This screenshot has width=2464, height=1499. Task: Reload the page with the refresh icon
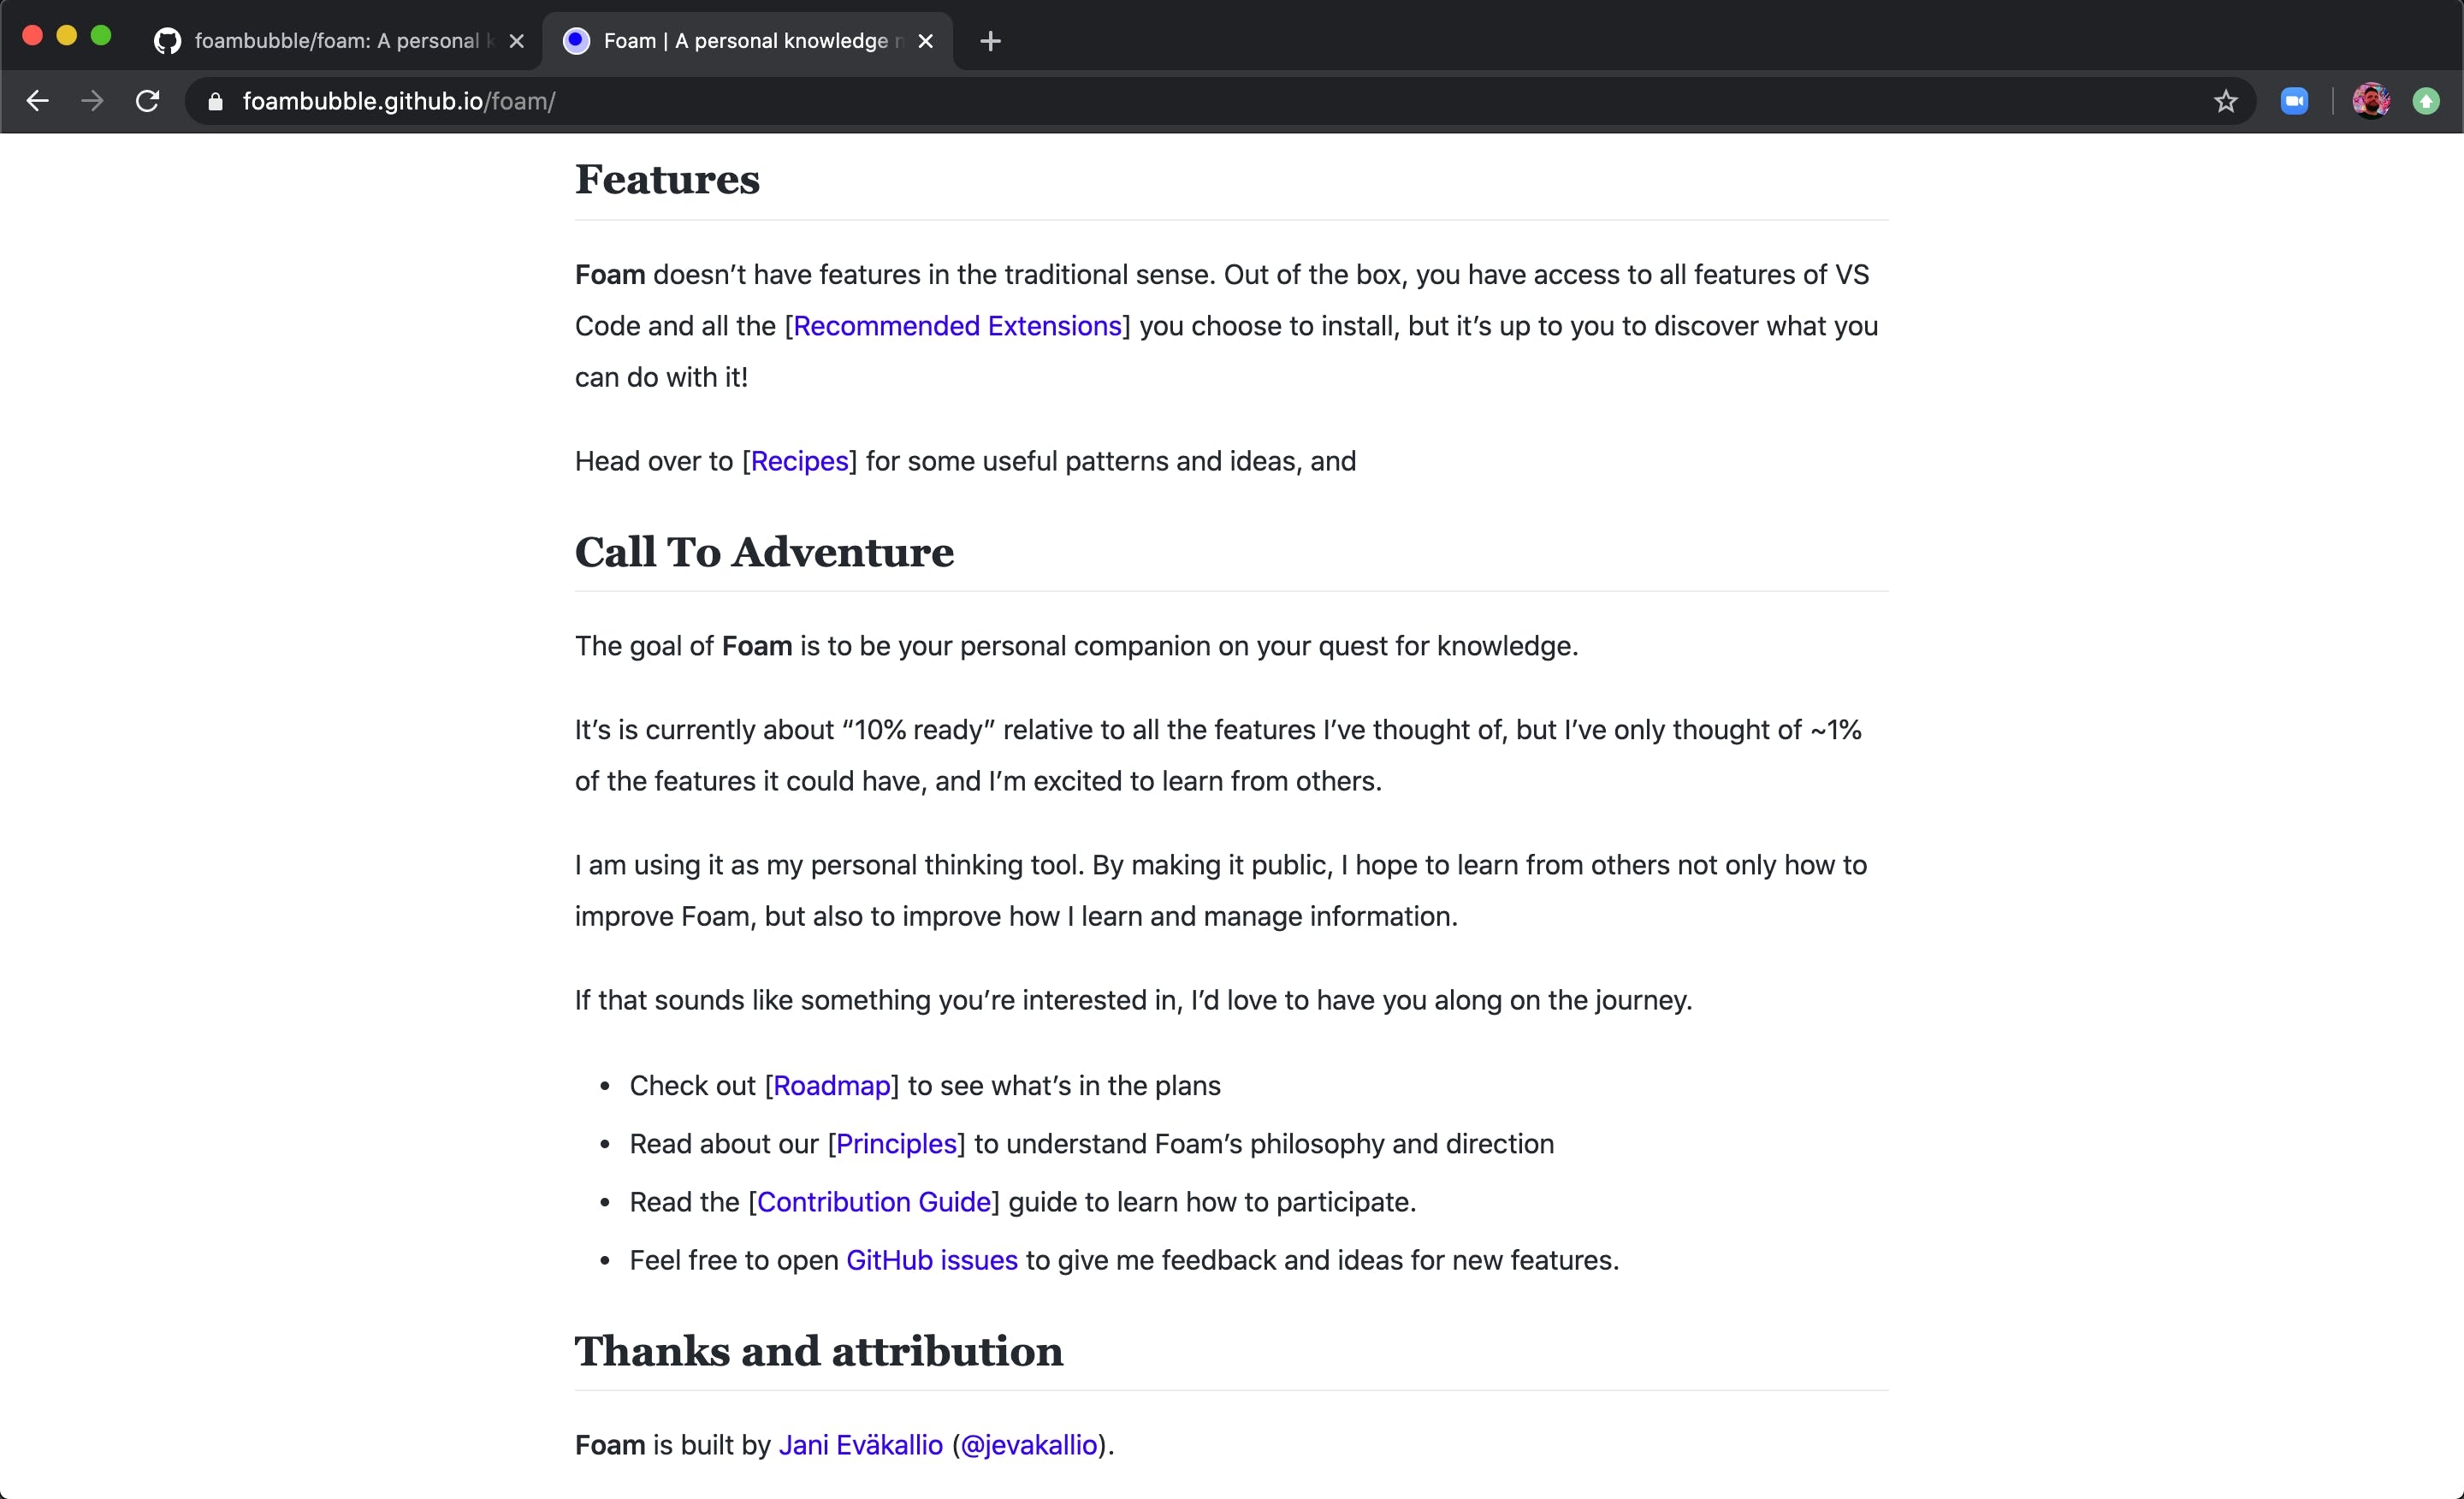pos(148,101)
